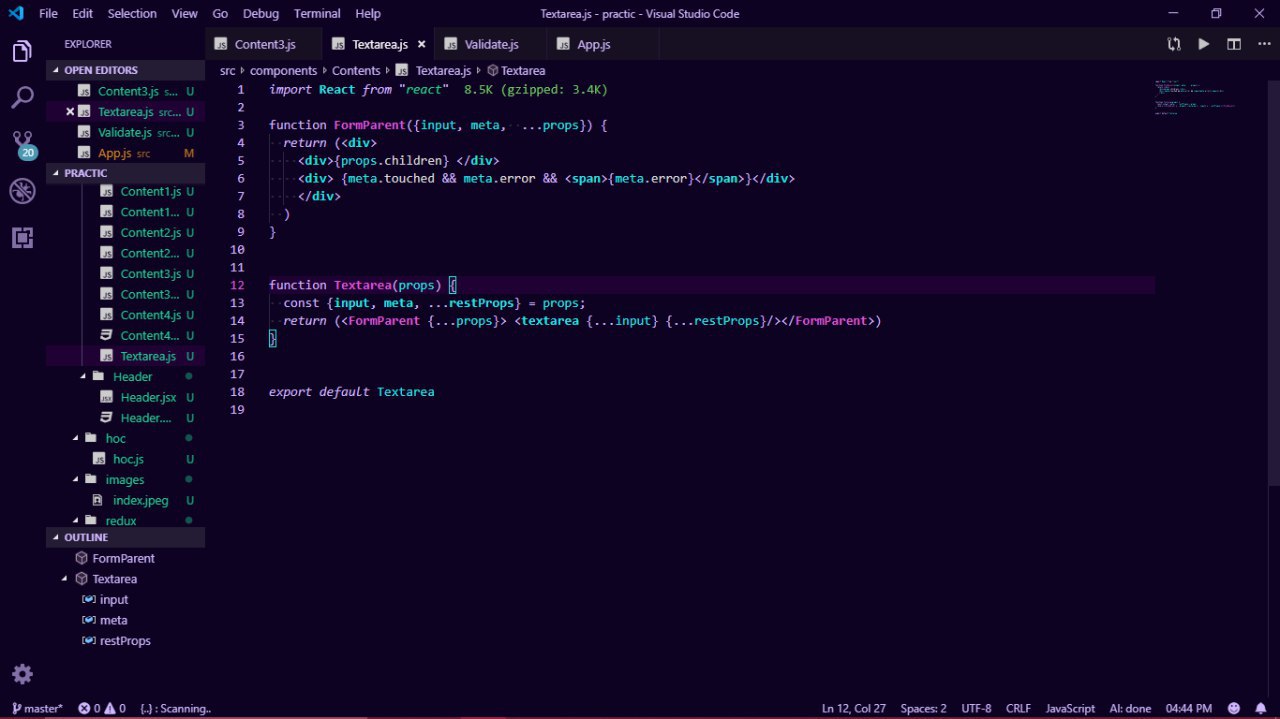Image resolution: width=1280 pixels, height=719 pixels.
Task: Collapse the OUTLINE section
Action: pos(86,537)
